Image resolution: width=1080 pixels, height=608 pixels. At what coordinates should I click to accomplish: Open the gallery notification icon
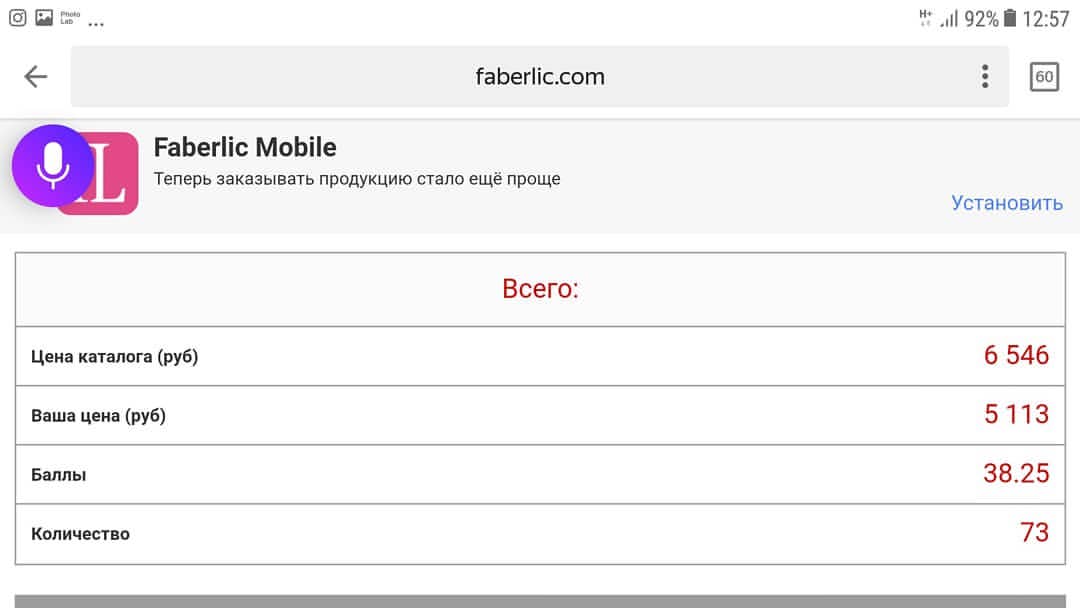[44, 18]
